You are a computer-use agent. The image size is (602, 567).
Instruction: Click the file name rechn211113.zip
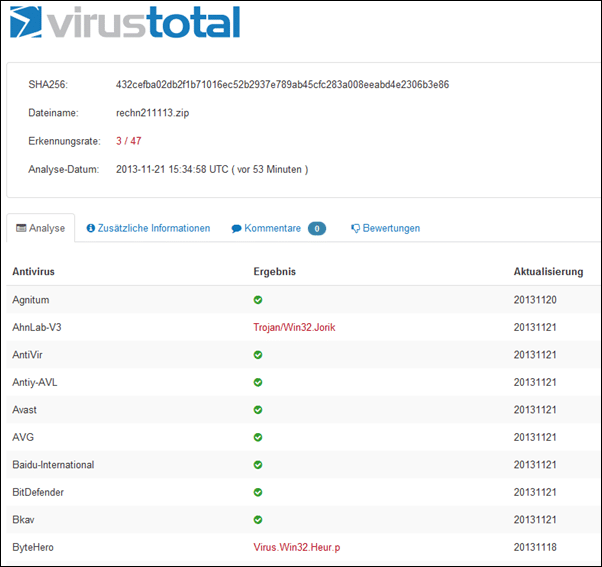click(x=152, y=113)
